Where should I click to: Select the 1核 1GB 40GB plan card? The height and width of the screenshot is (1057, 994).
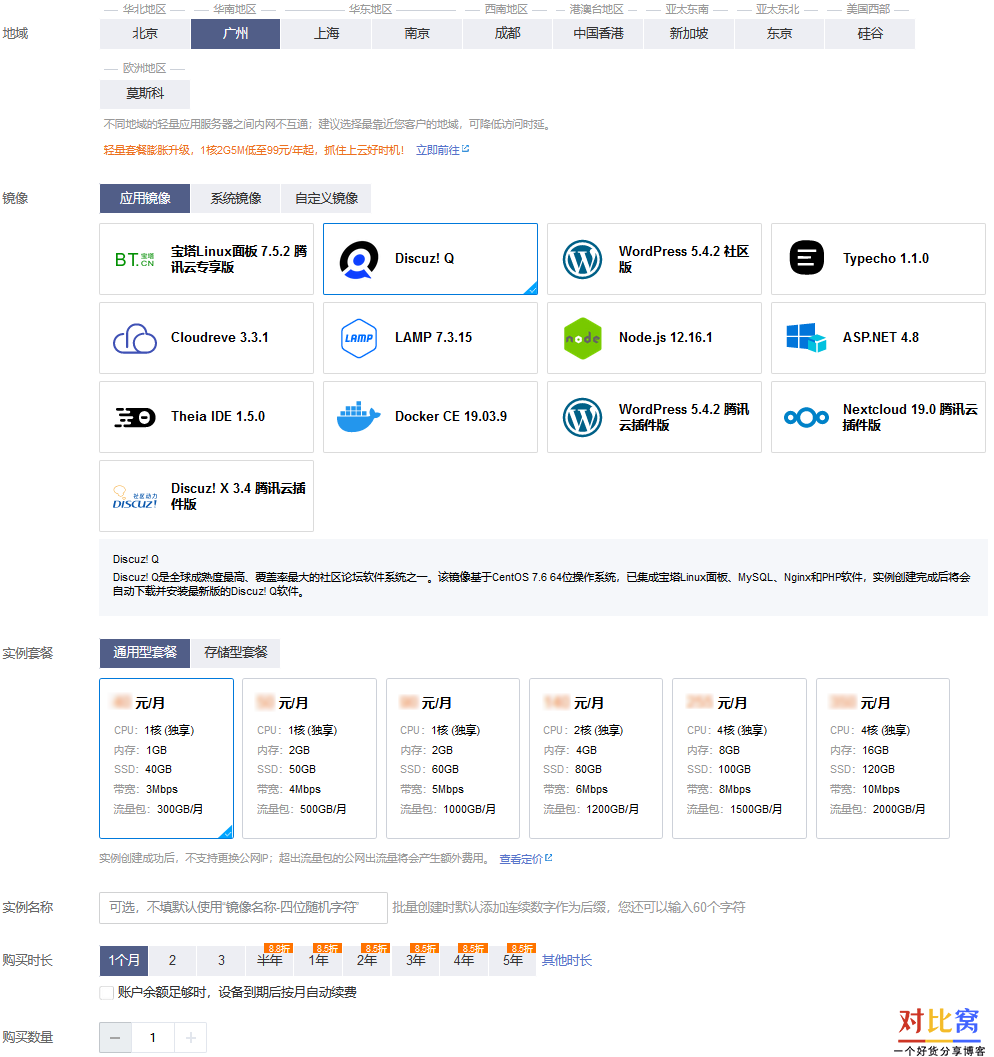coord(166,758)
